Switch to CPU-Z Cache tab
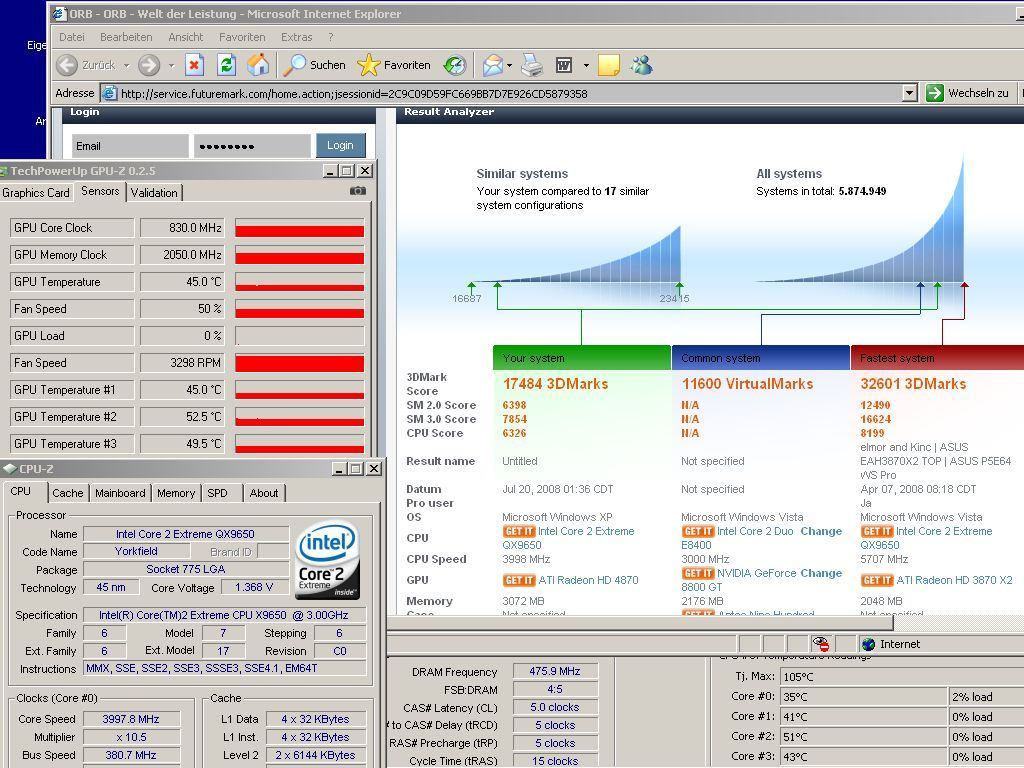The height and width of the screenshot is (768, 1024). coord(68,493)
